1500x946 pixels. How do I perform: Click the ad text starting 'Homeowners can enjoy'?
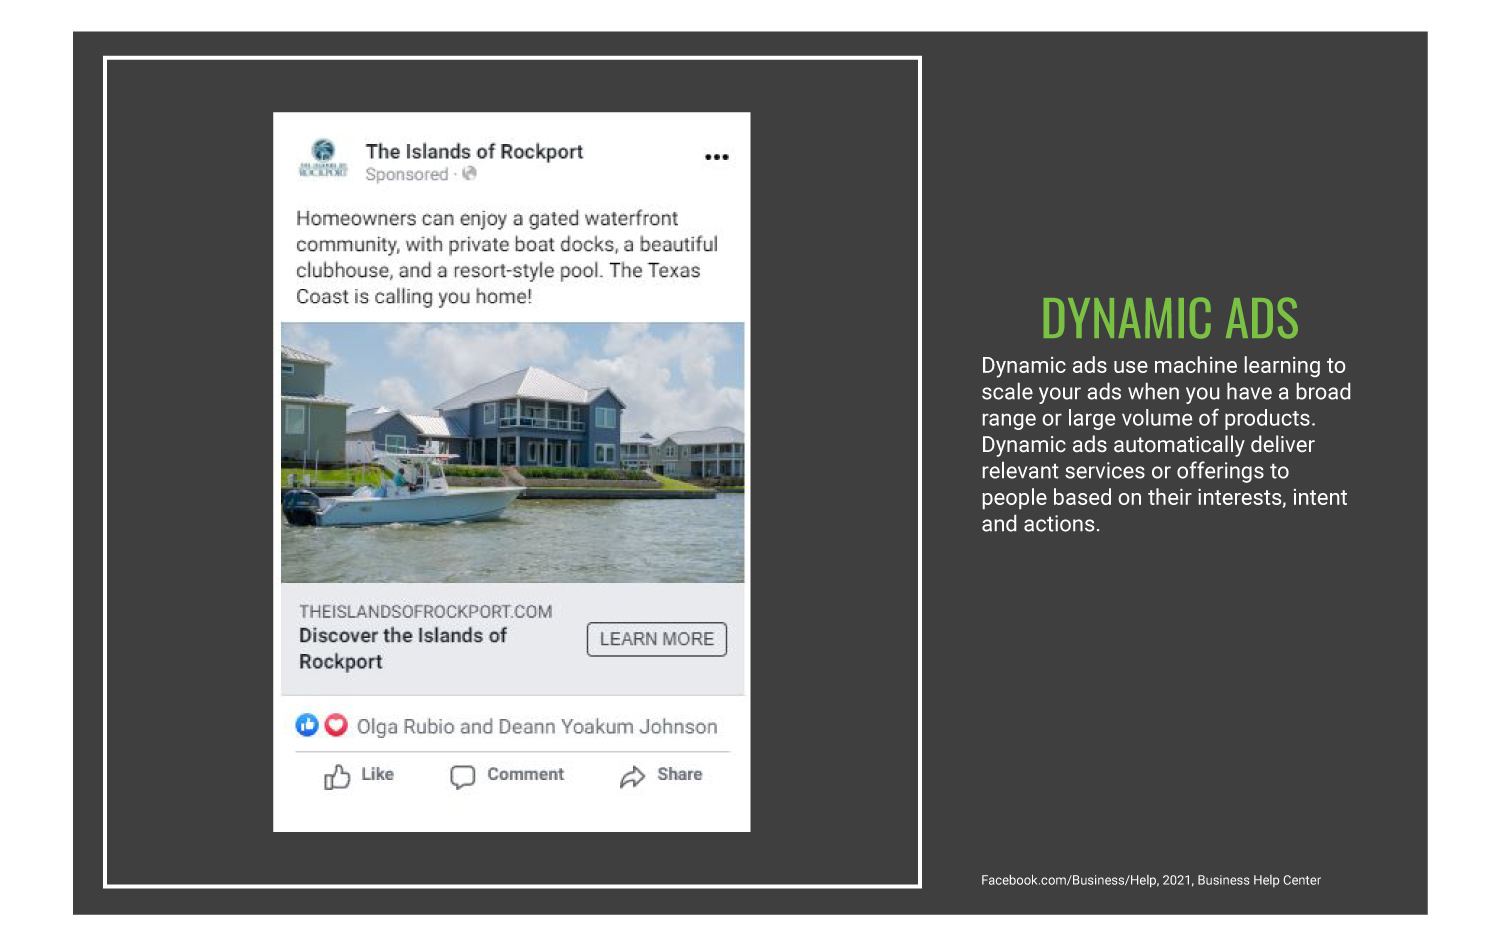tap(507, 257)
